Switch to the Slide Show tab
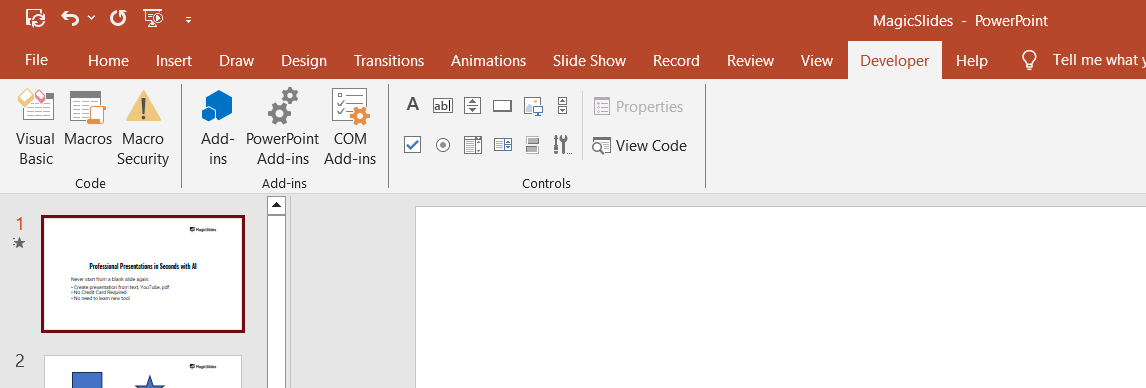Viewport: 1146px width, 388px height. 589,61
